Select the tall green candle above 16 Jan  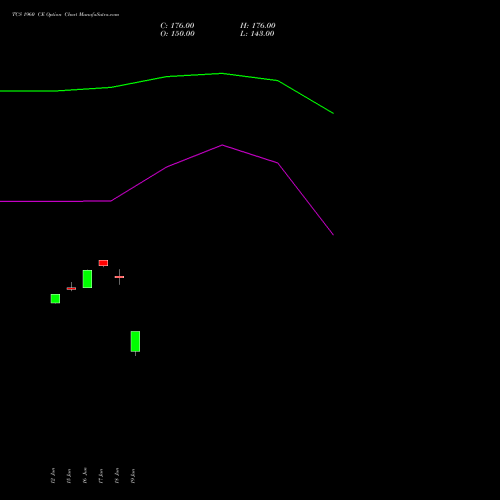tap(87, 279)
